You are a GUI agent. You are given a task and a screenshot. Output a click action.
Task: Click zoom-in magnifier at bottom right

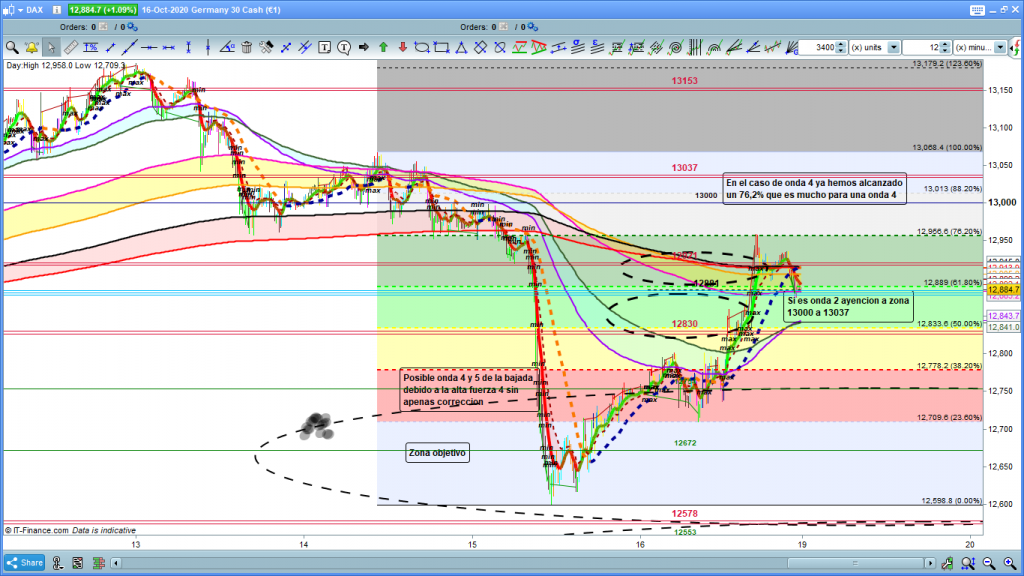click(1008, 563)
